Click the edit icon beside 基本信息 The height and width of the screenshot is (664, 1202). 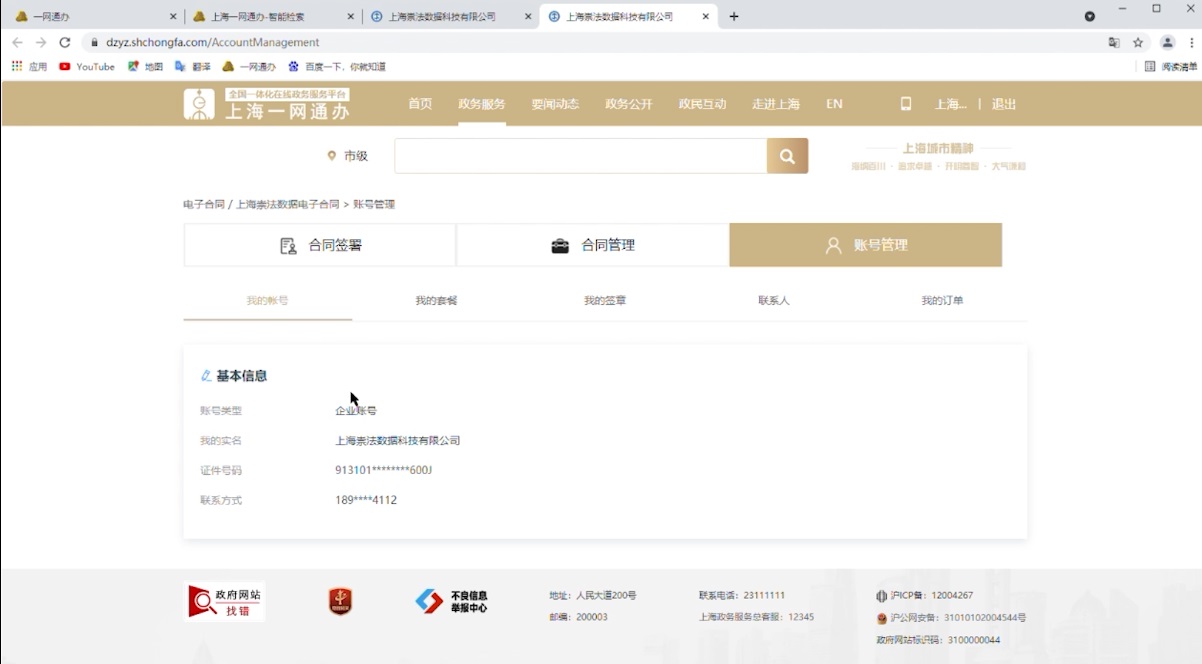[206, 376]
